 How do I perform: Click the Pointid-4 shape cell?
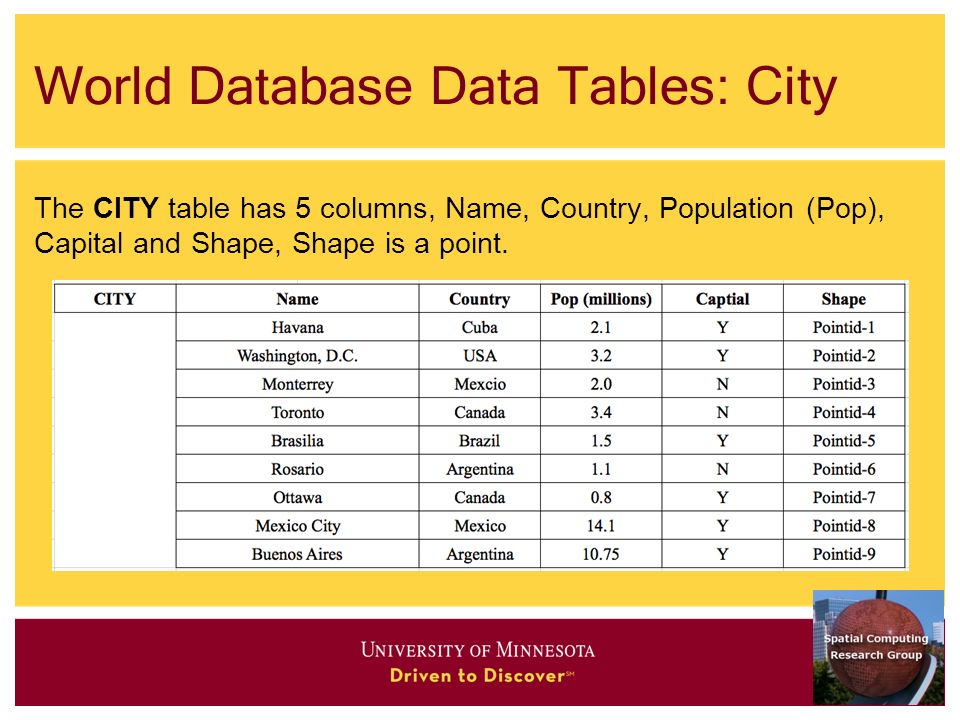click(x=844, y=413)
